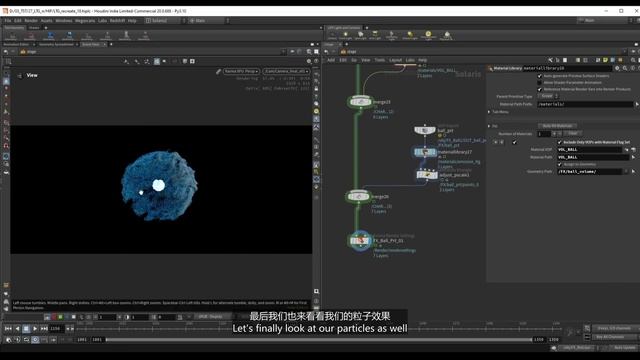
Task: Switch to the Geometry Spreadsheet tab
Action: point(56,44)
